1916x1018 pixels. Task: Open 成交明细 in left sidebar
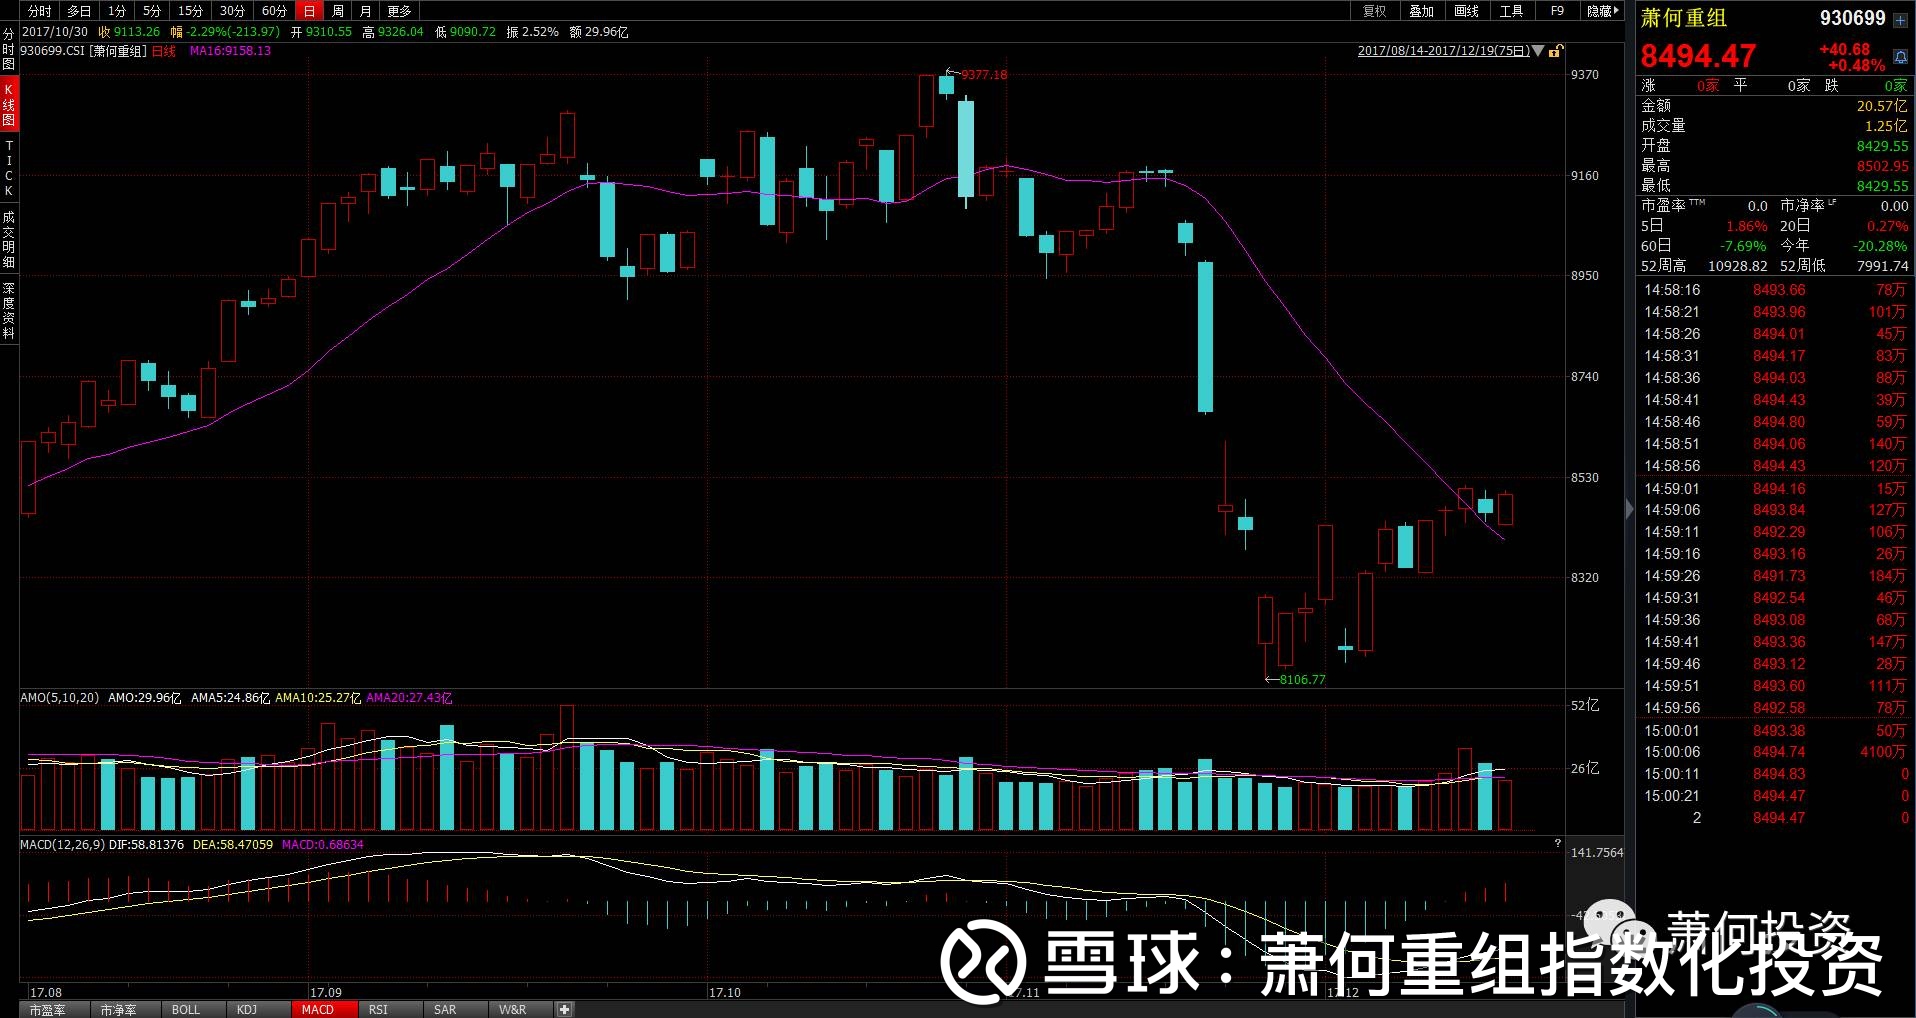(x=9, y=239)
